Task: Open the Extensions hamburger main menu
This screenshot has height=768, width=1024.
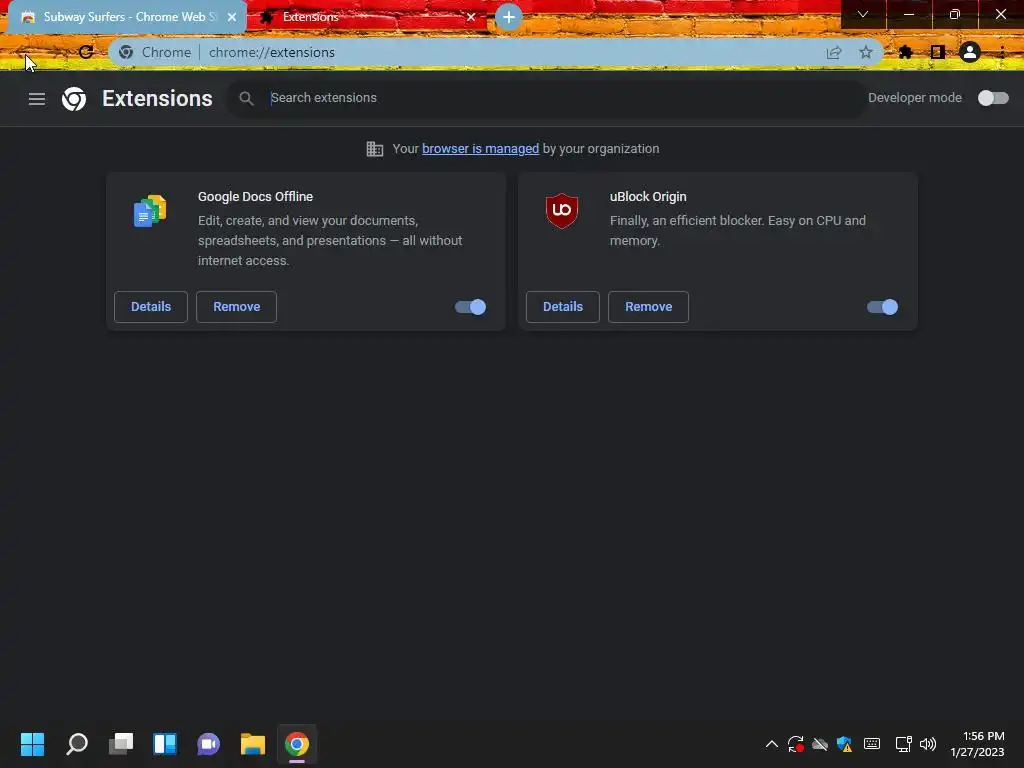Action: [37, 99]
